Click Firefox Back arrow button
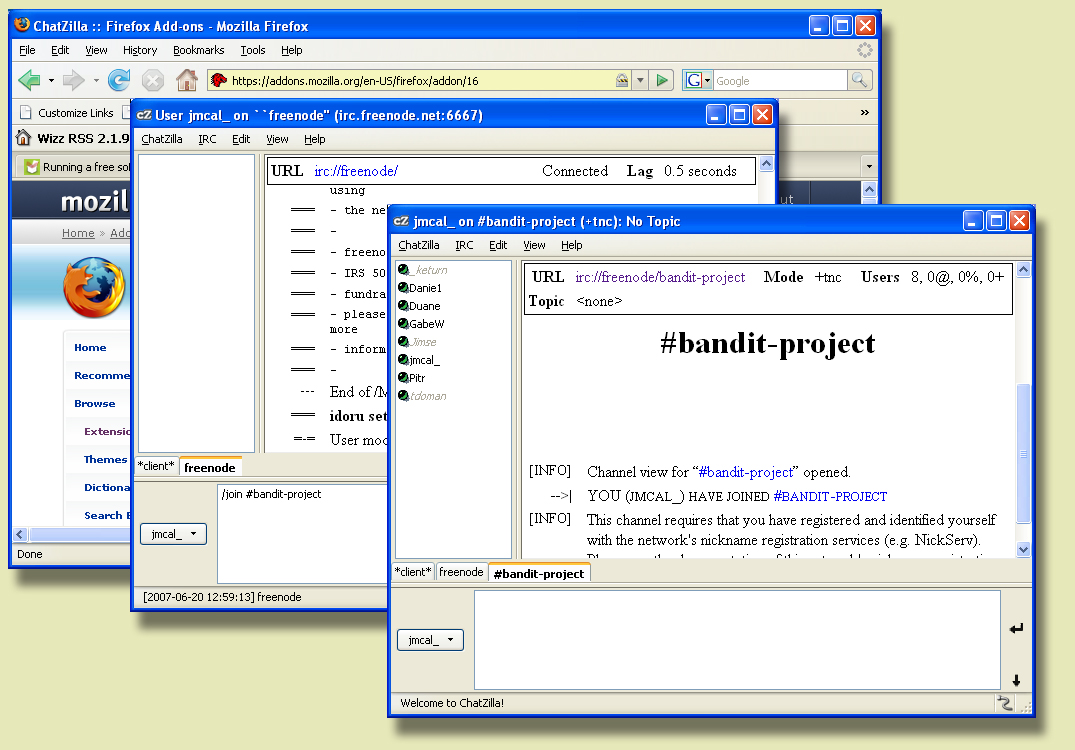 tap(29, 80)
